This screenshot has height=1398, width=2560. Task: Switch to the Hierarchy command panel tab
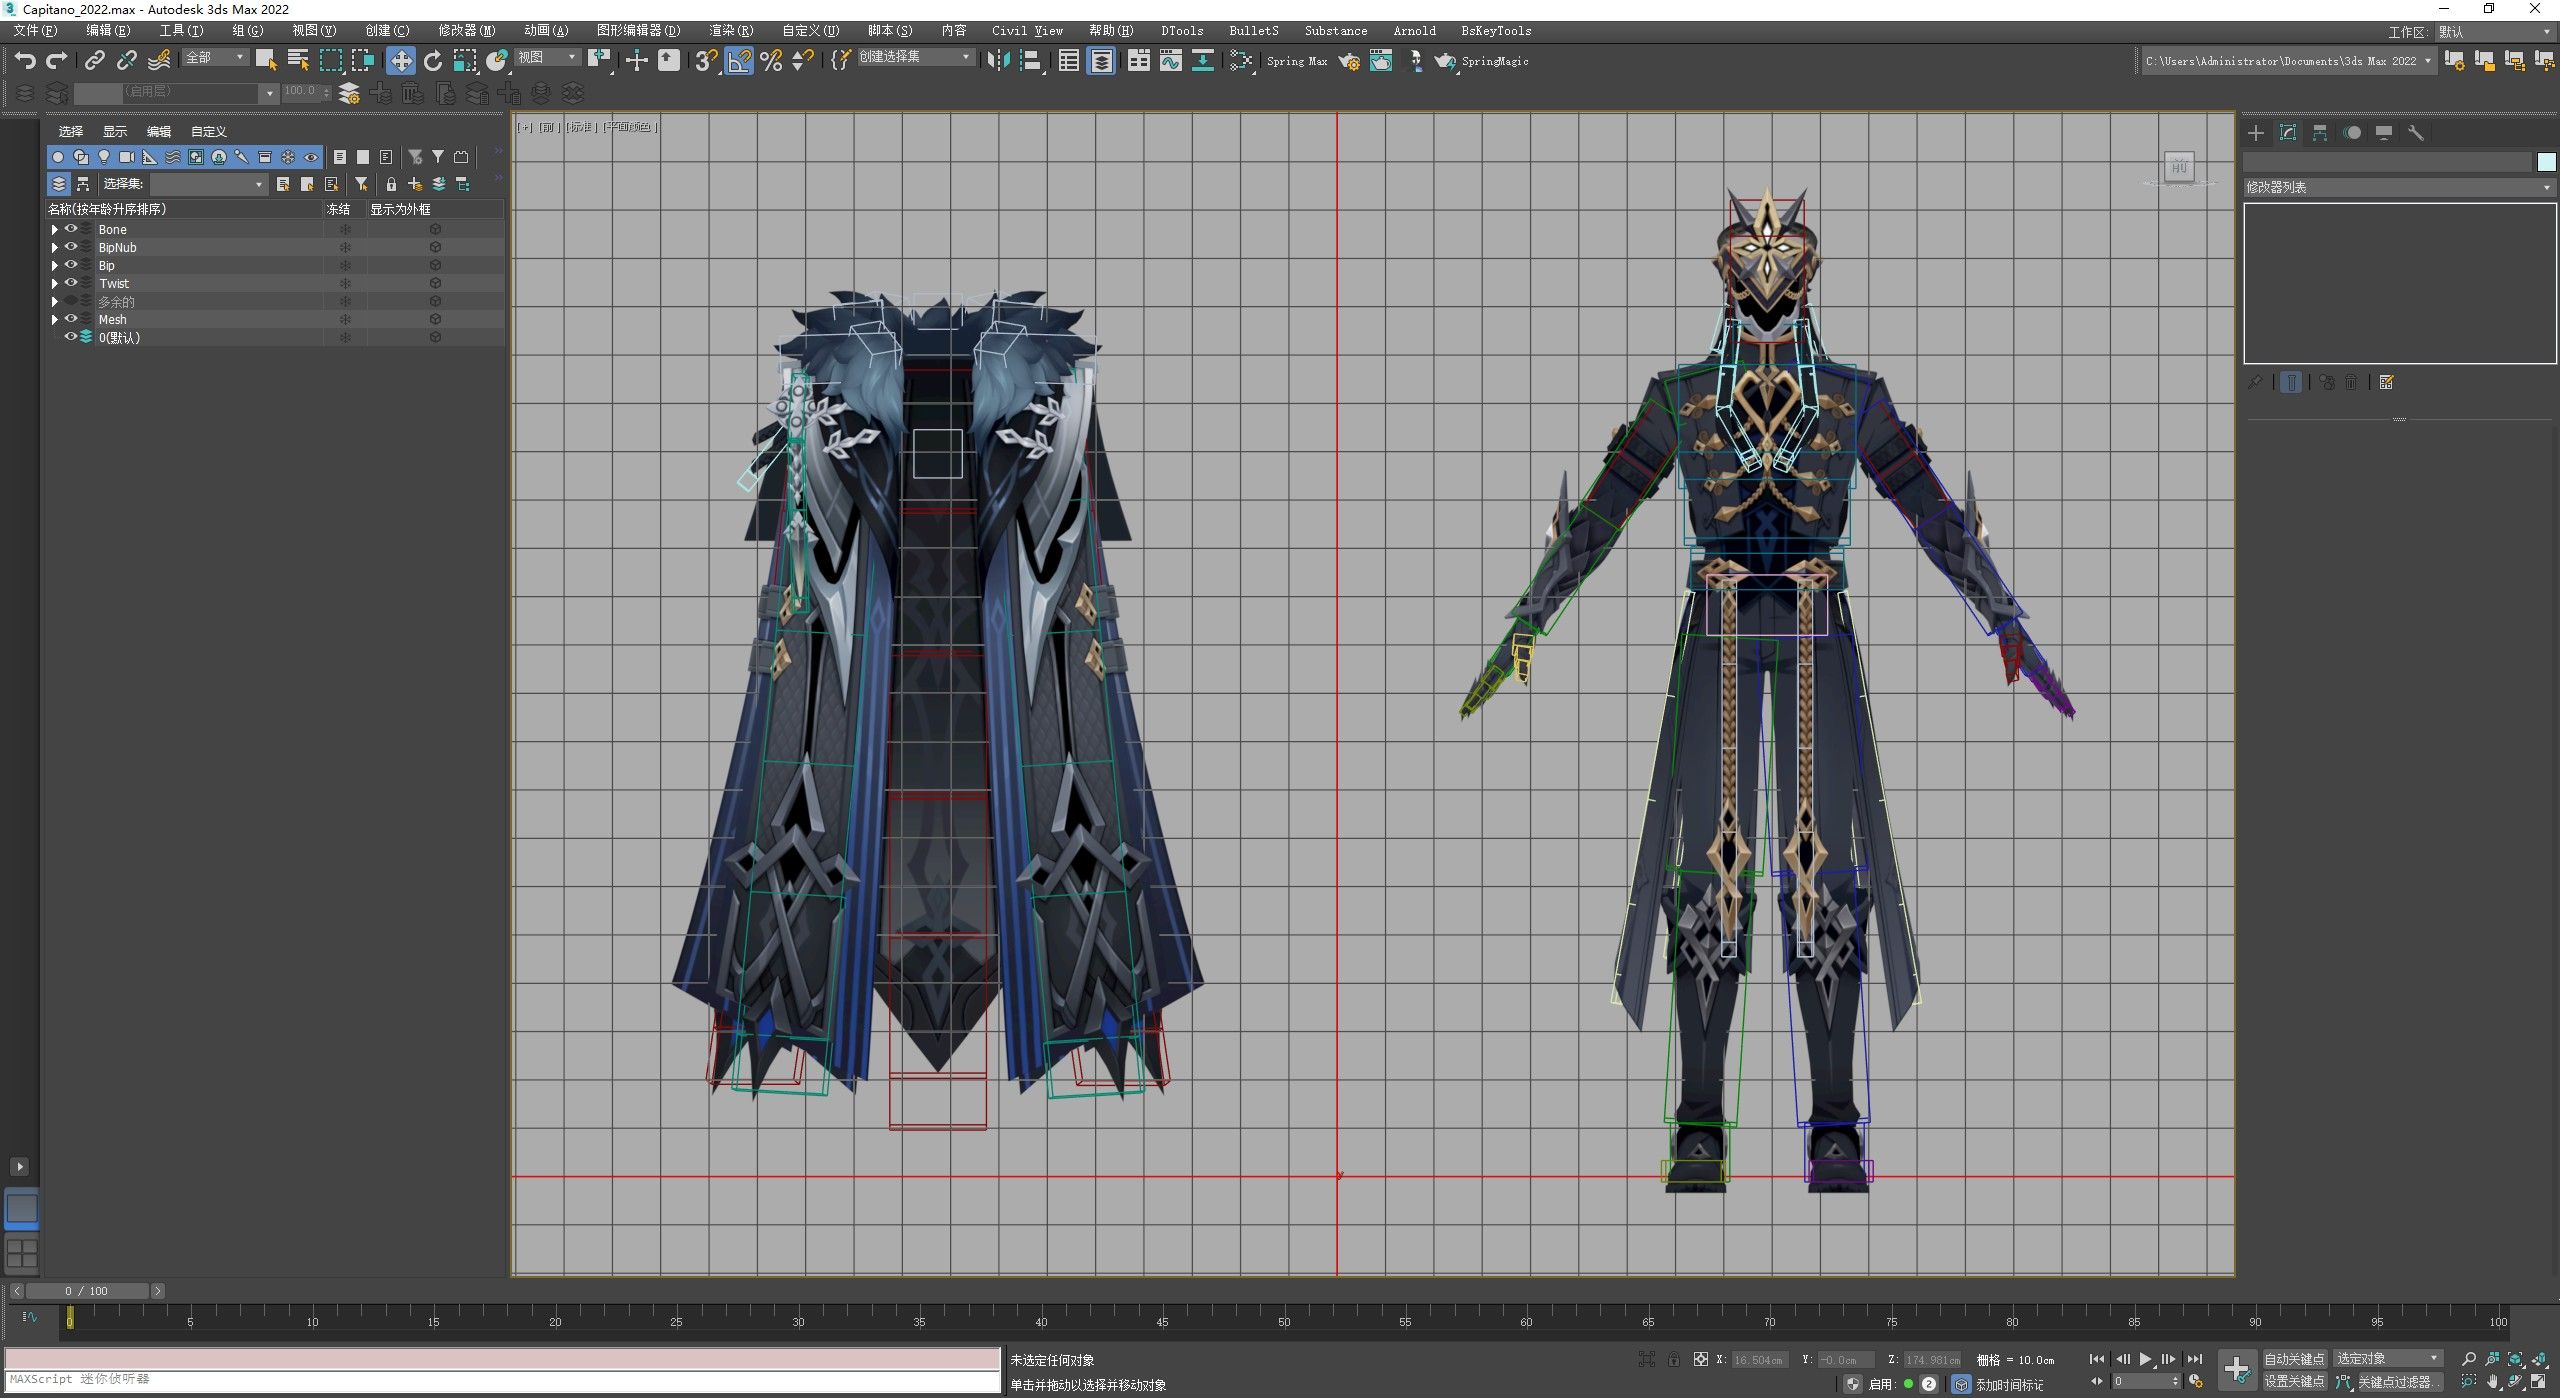2320,133
